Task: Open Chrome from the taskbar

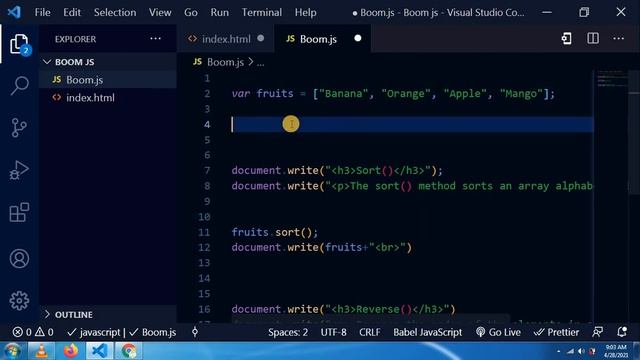Action: 129,351
